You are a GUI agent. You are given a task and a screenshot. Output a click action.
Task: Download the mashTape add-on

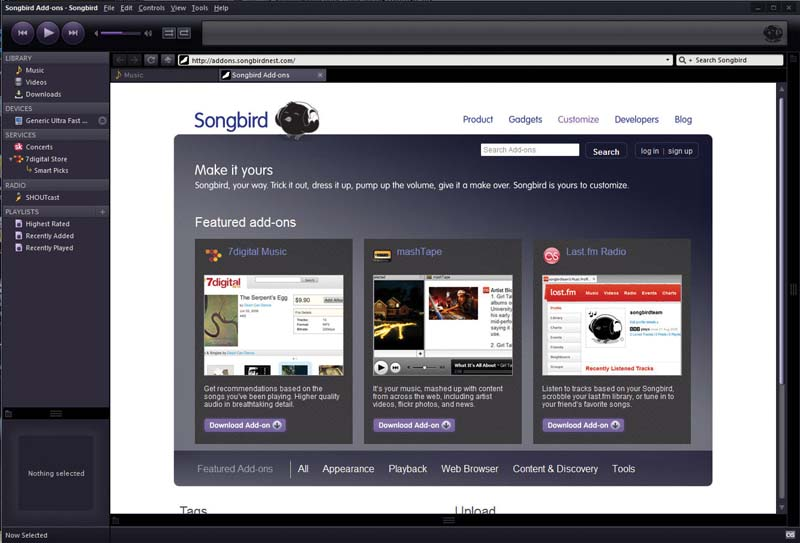(414, 425)
